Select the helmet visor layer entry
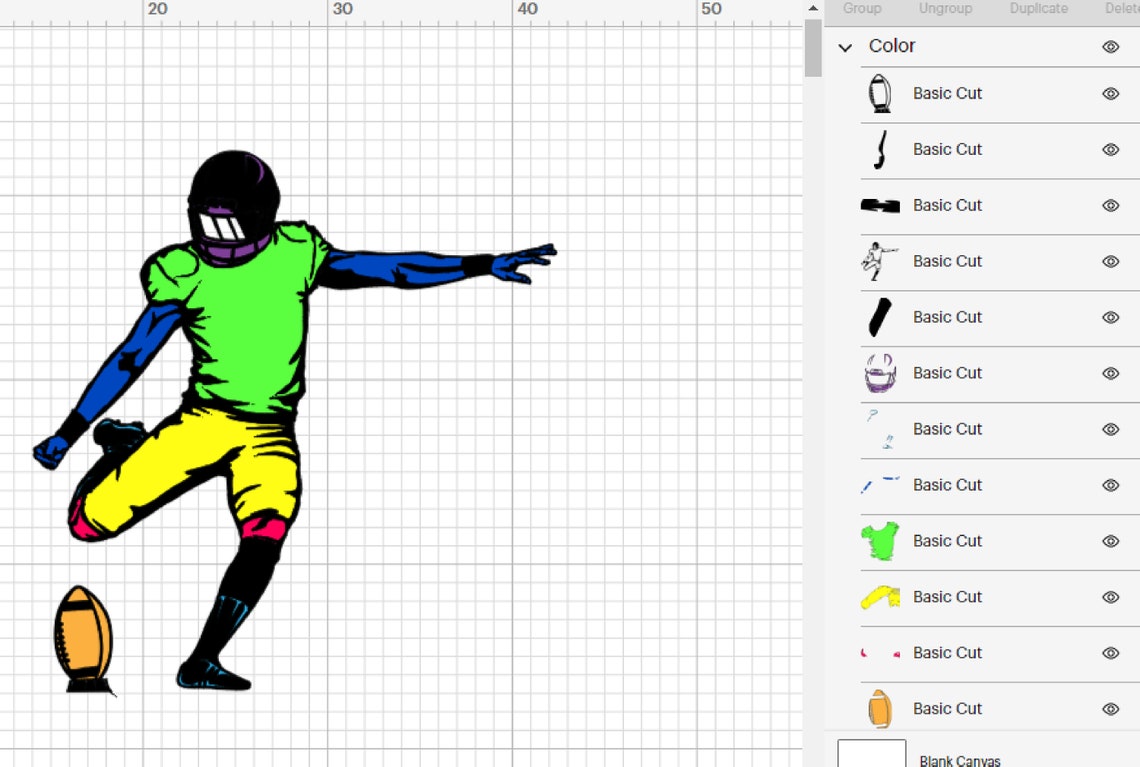The image size is (1140, 767). (879, 429)
